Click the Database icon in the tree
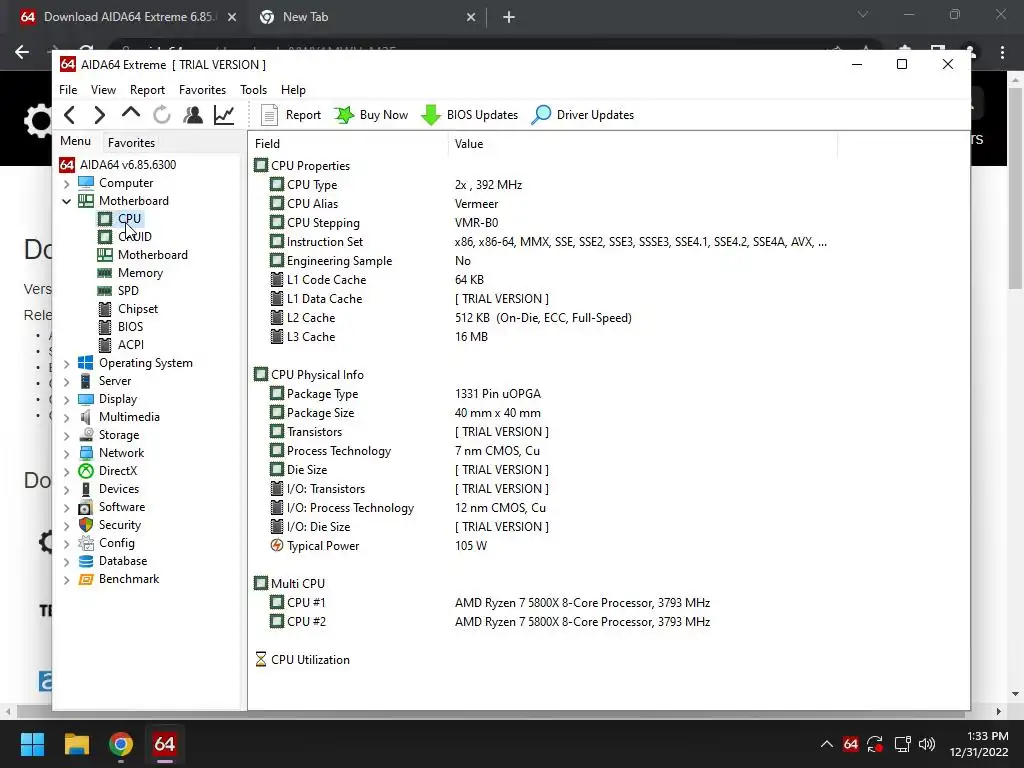 pyautogui.click(x=86, y=561)
